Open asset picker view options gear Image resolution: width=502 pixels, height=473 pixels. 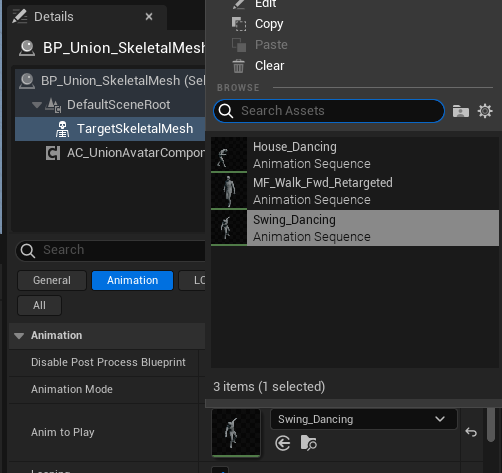click(485, 111)
